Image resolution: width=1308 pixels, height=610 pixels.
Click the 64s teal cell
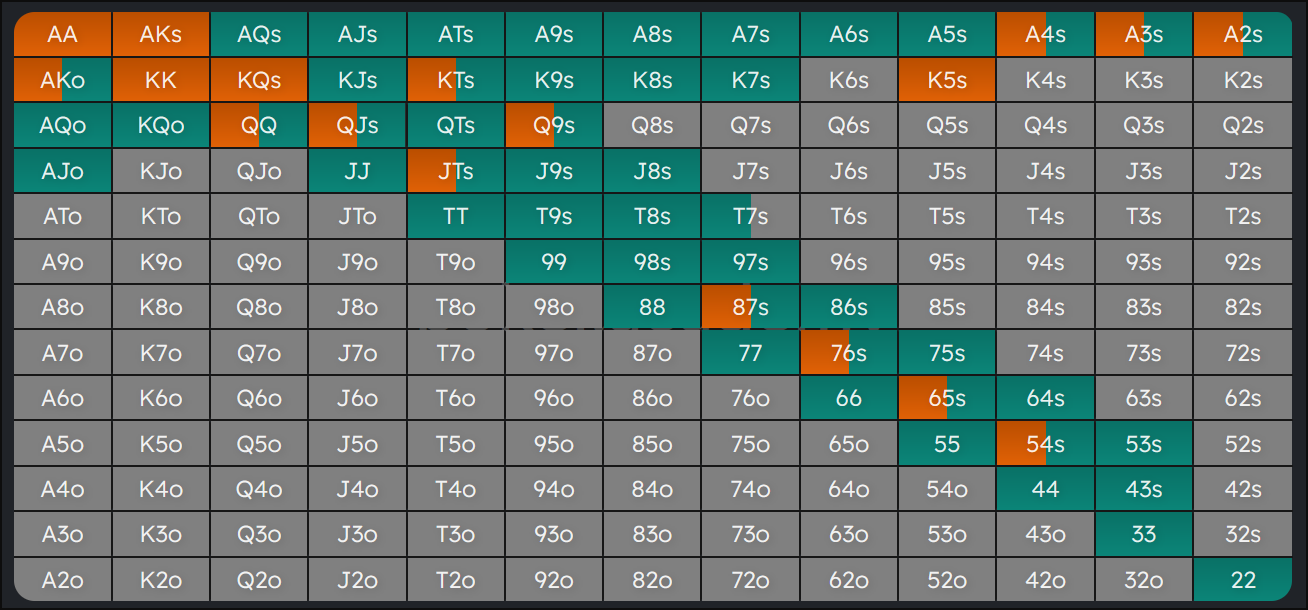point(1045,398)
